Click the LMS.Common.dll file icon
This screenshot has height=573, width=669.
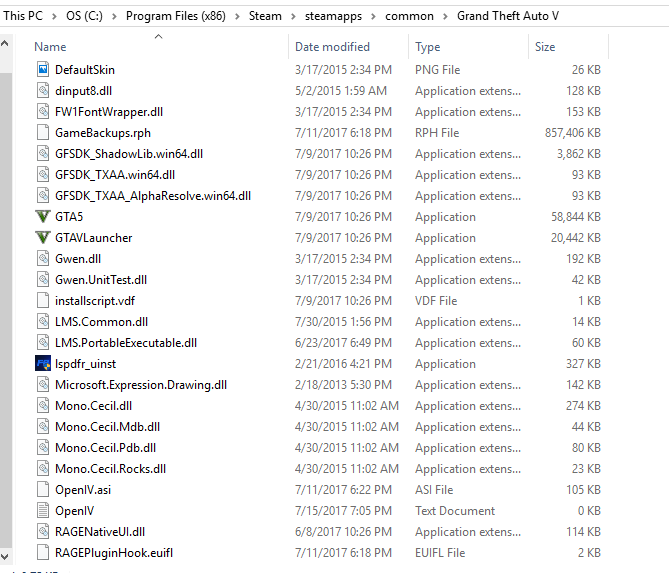tap(43, 321)
